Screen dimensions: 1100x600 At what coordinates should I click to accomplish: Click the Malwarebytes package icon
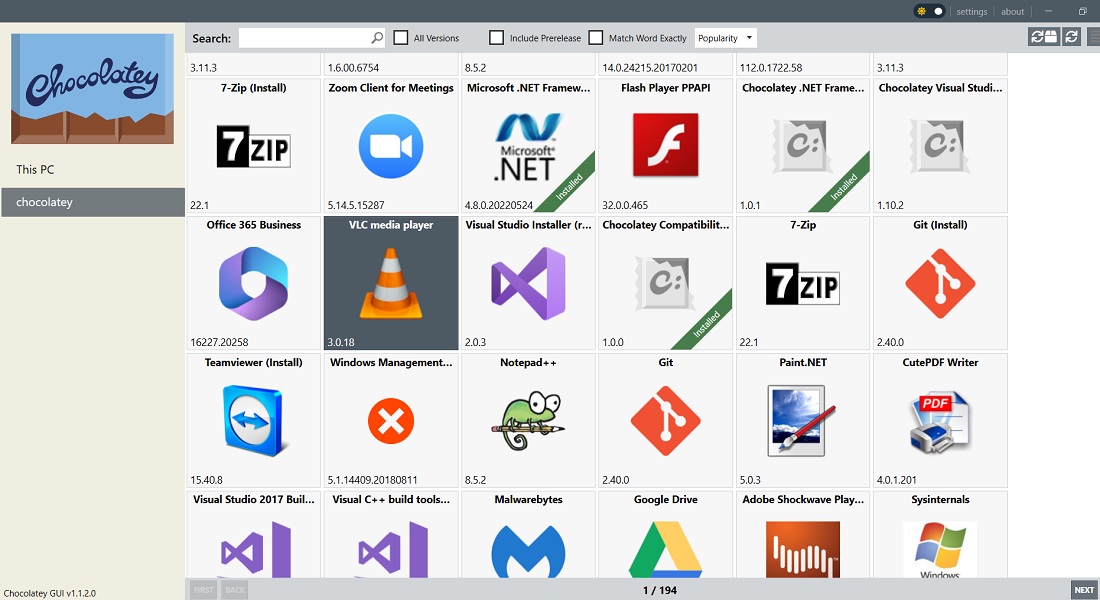tap(528, 548)
